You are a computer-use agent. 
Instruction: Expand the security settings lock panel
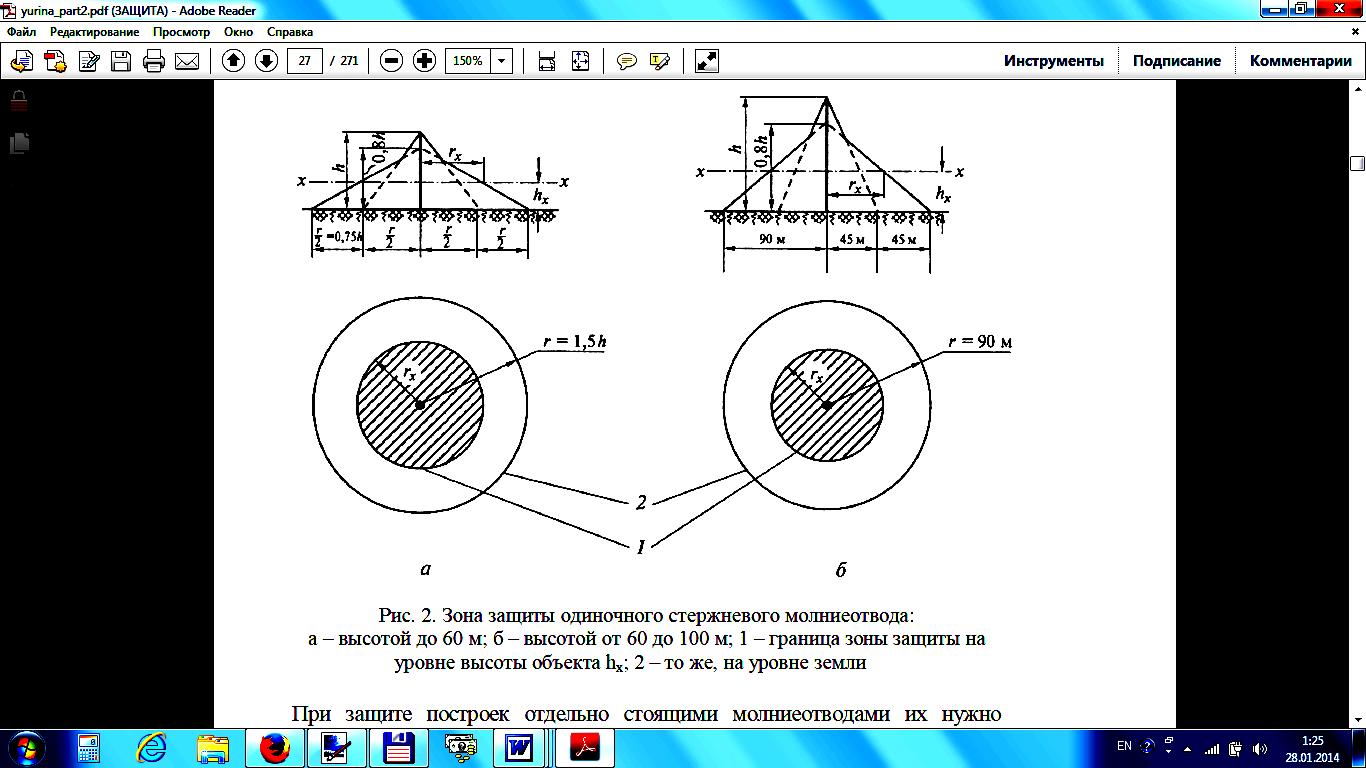(19, 101)
